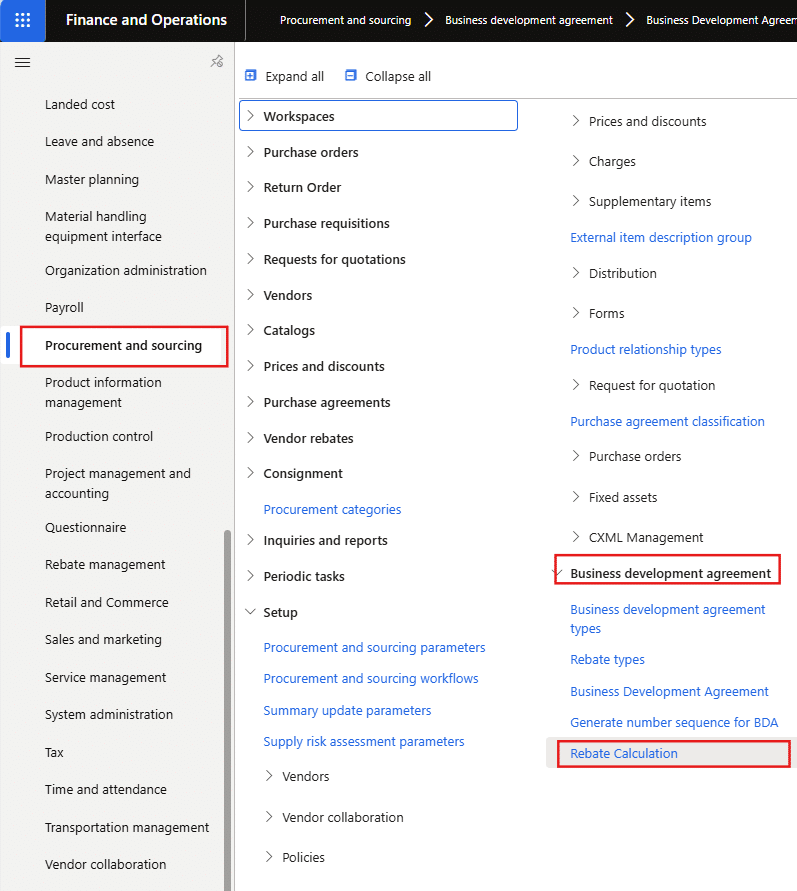Open the app launcher waffle icon
The image size is (797, 891).
click(22, 20)
